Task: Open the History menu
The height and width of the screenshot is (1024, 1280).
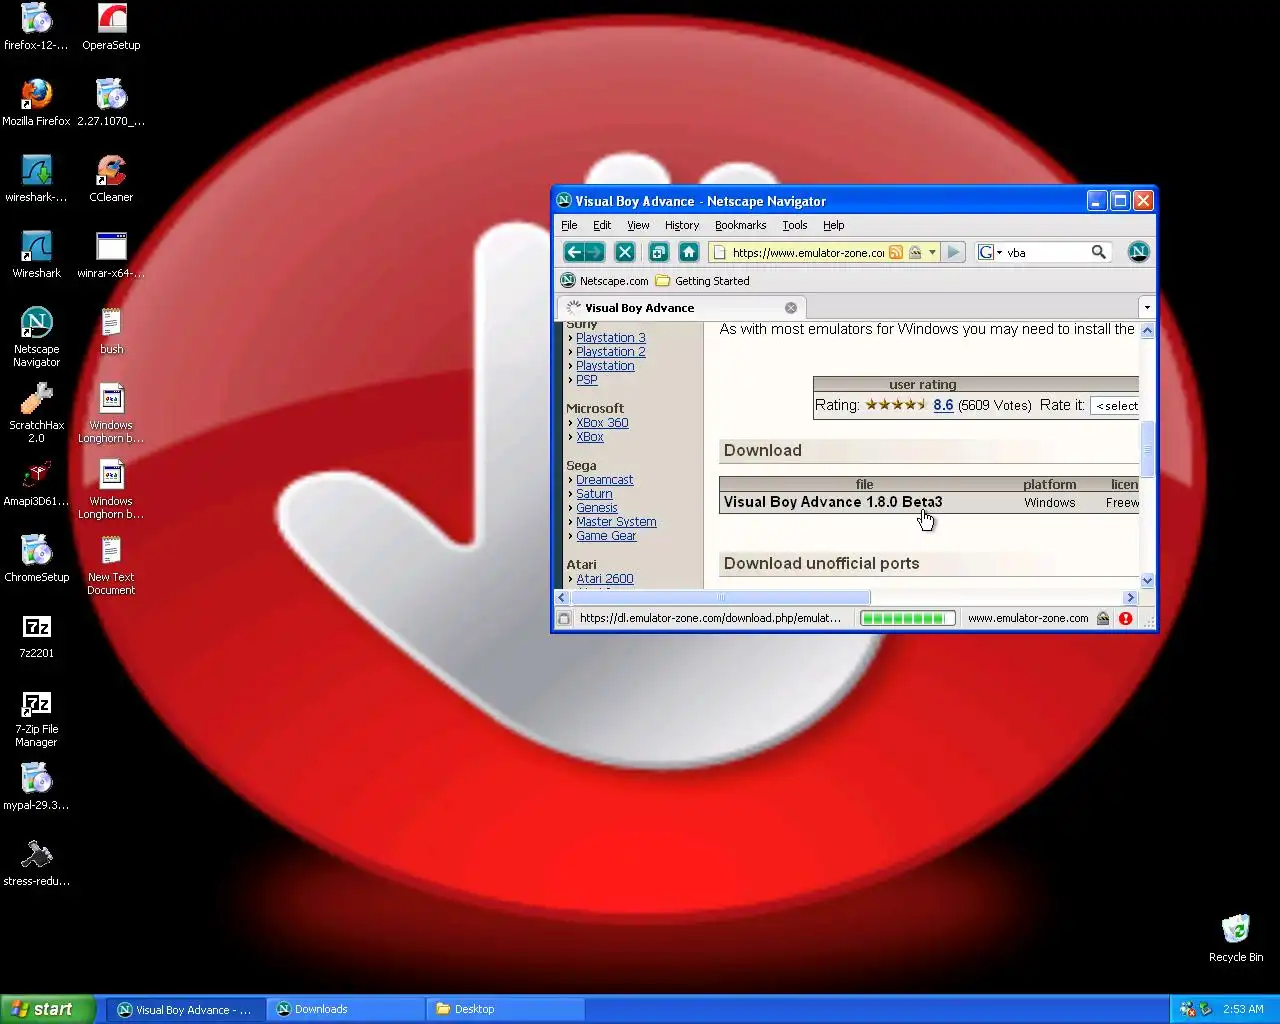Action: (682, 225)
